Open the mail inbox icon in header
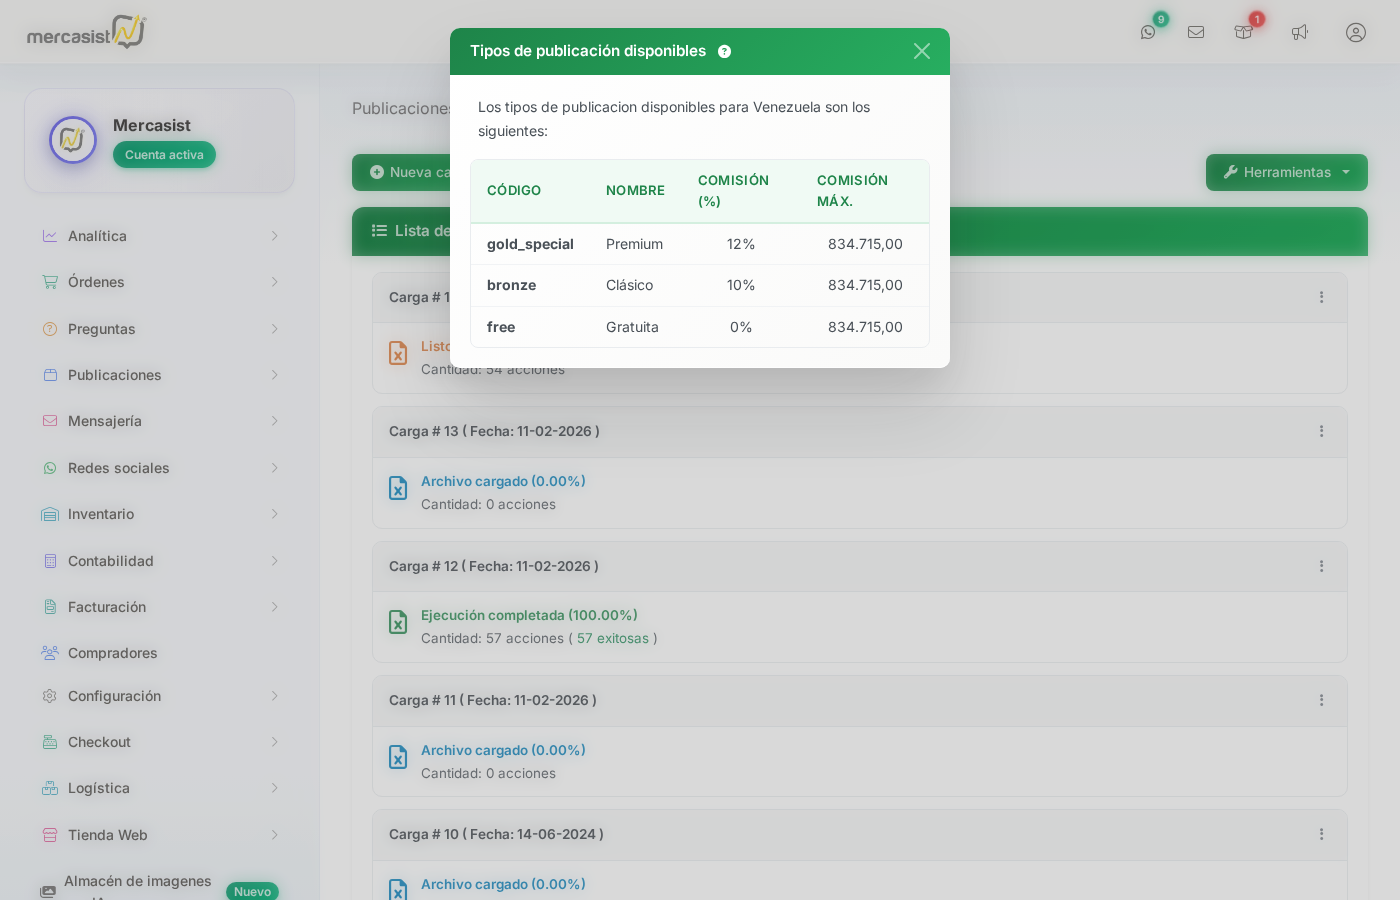 tap(1196, 32)
